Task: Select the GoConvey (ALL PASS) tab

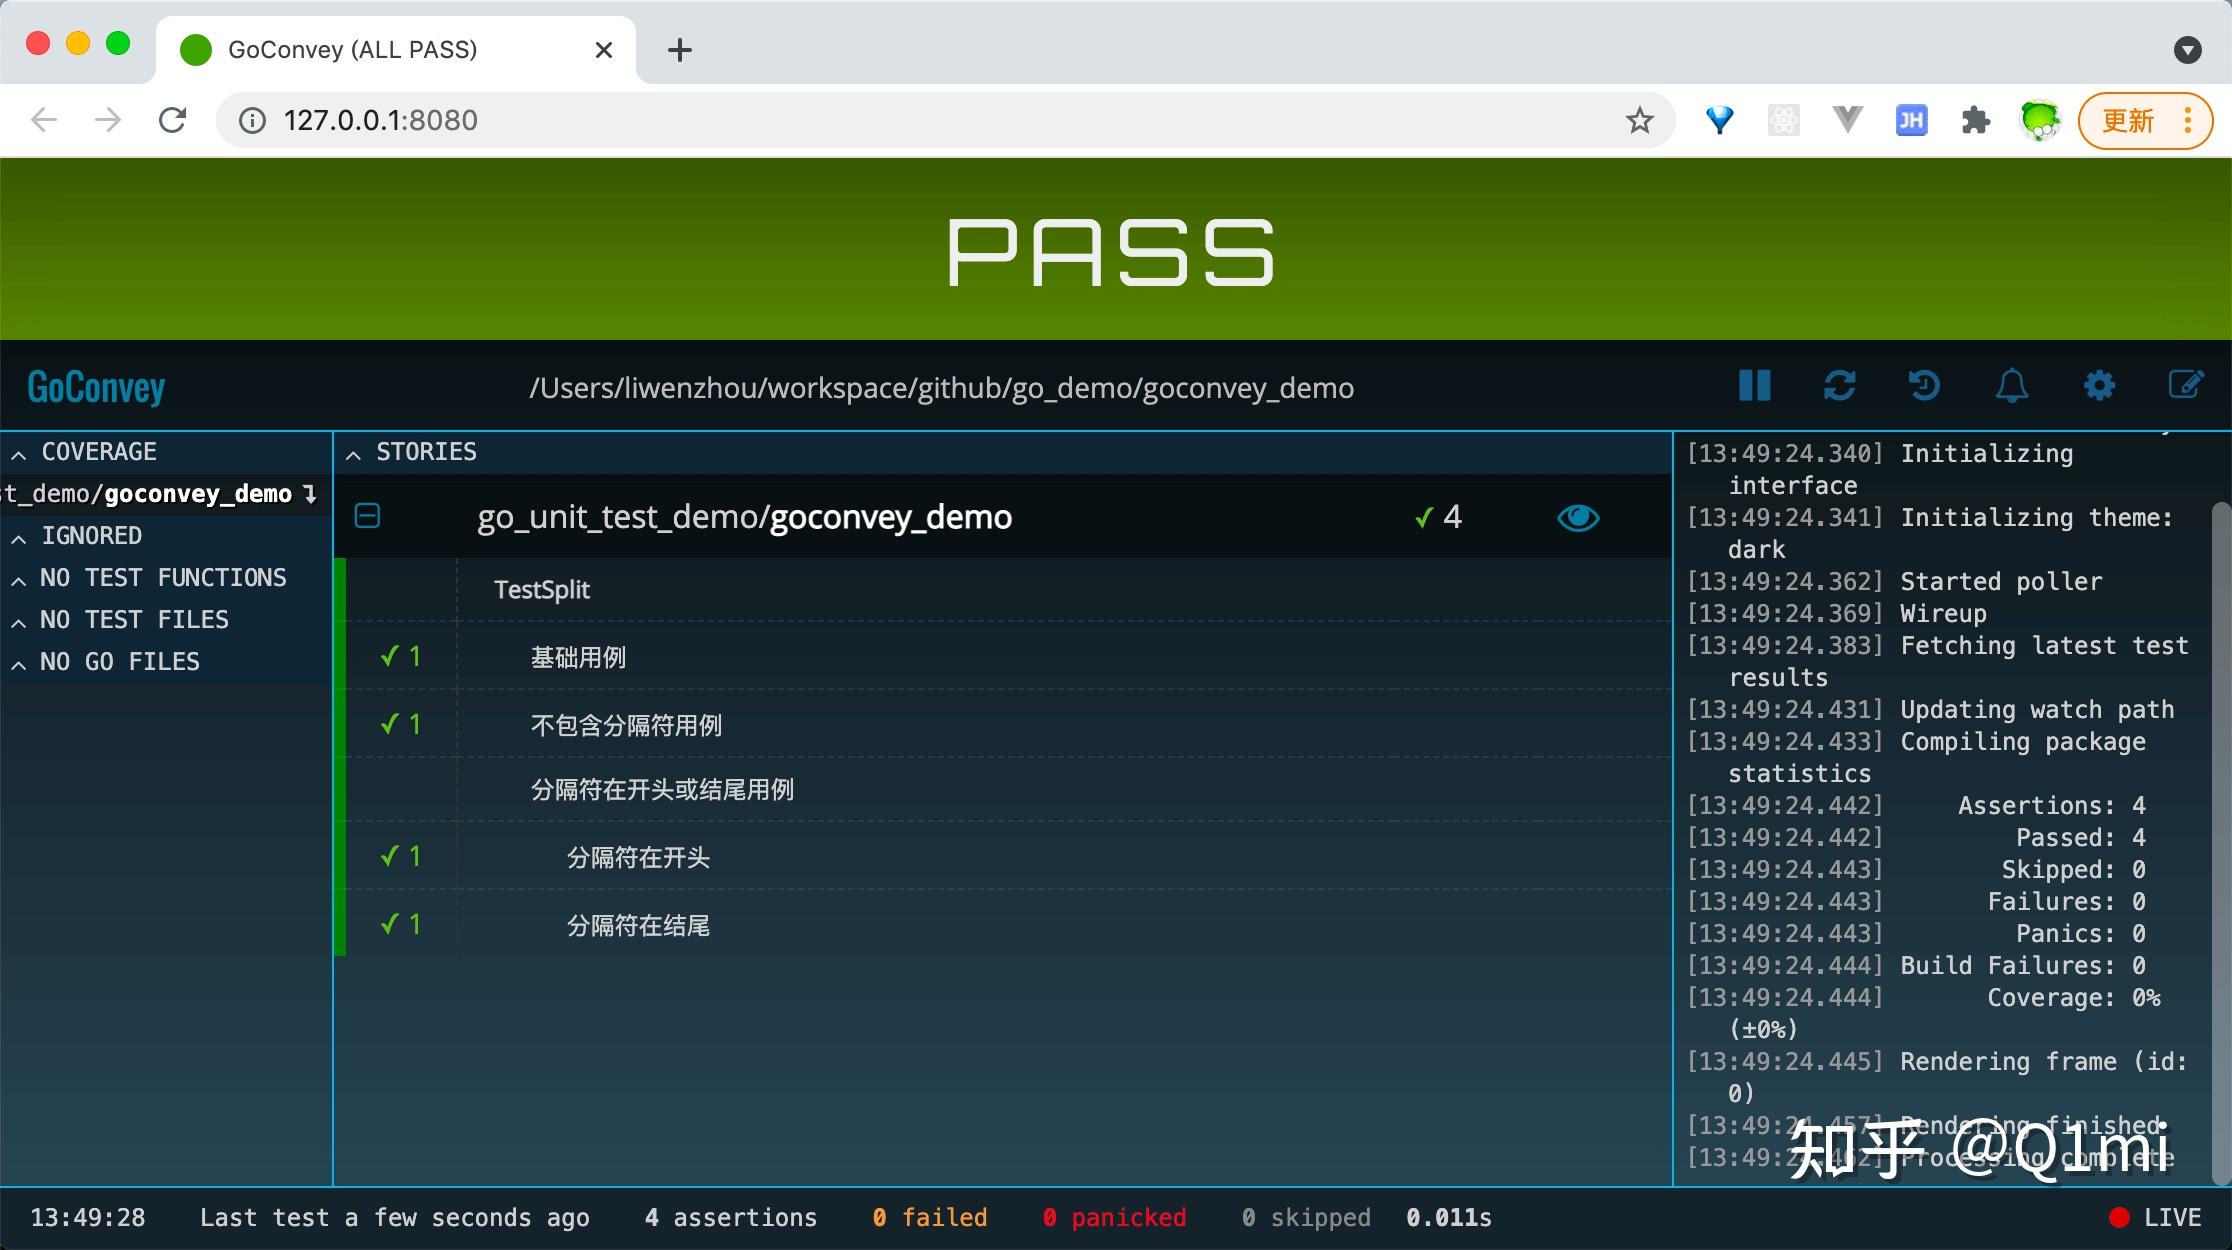Action: click(350, 49)
